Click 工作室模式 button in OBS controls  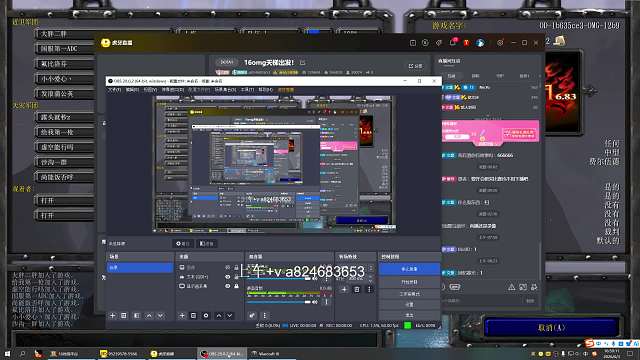click(409, 293)
